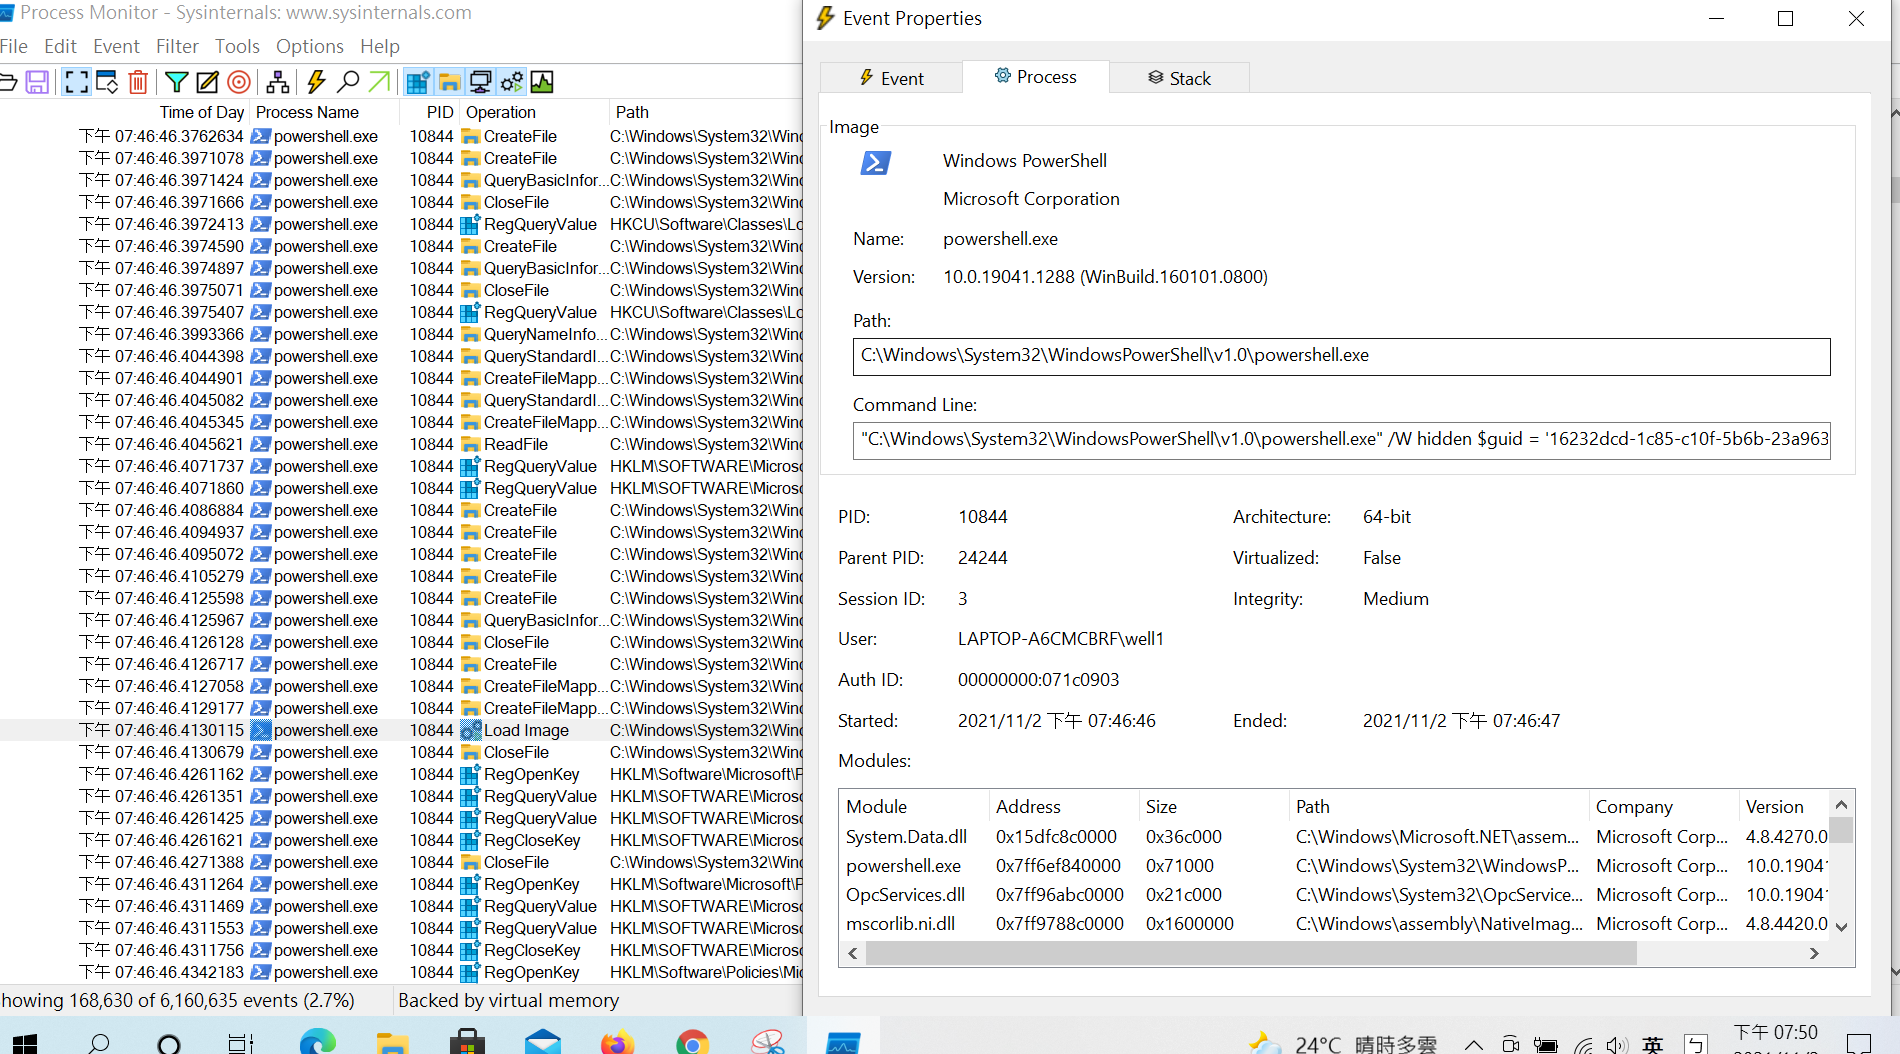Select the mscorlib.ni.dll module row
This screenshot has height=1054, width=1900.
(1336, 924)
